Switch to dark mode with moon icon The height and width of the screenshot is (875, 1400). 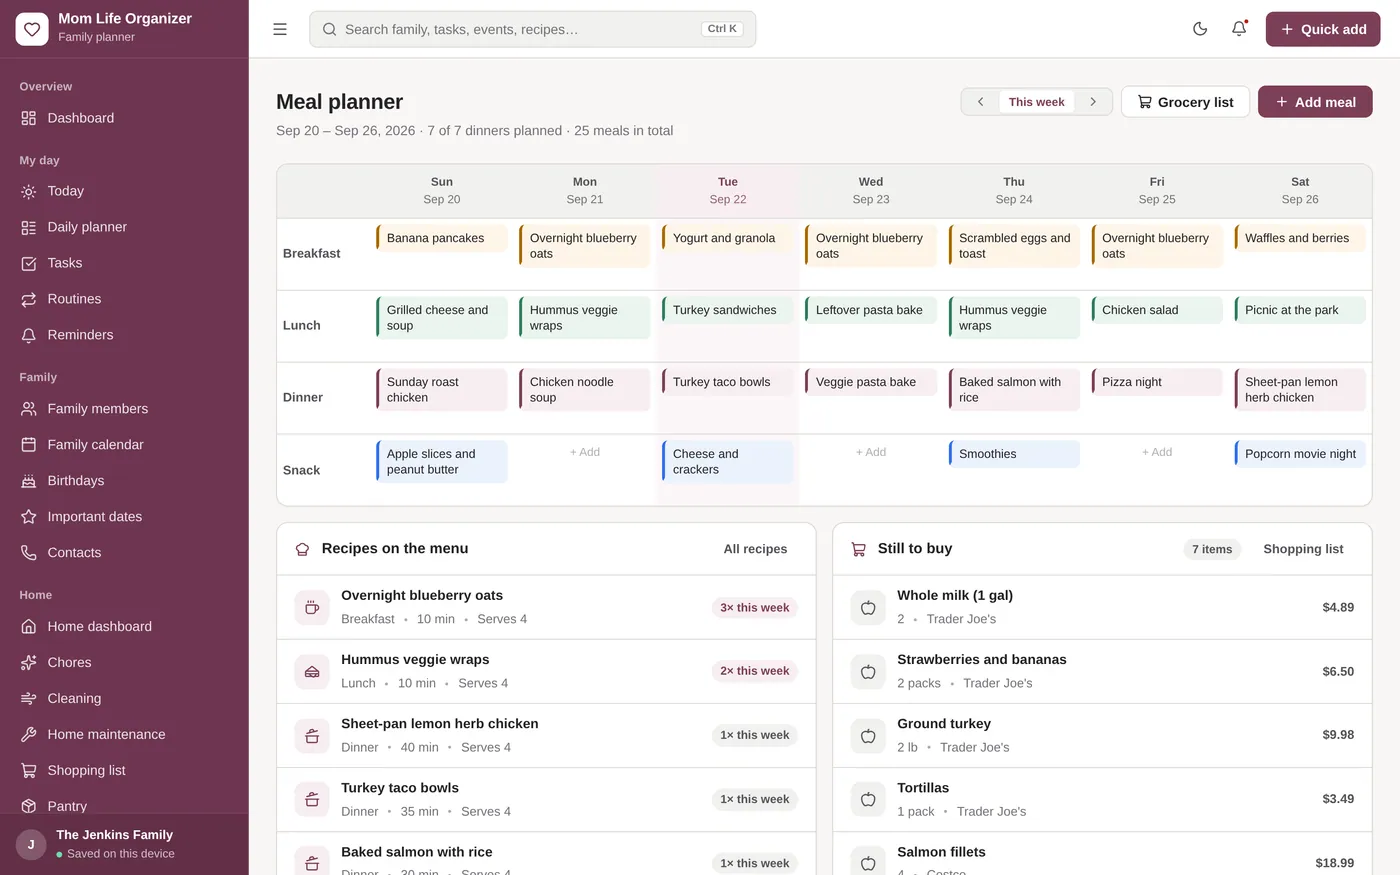tap(1200, 29)
